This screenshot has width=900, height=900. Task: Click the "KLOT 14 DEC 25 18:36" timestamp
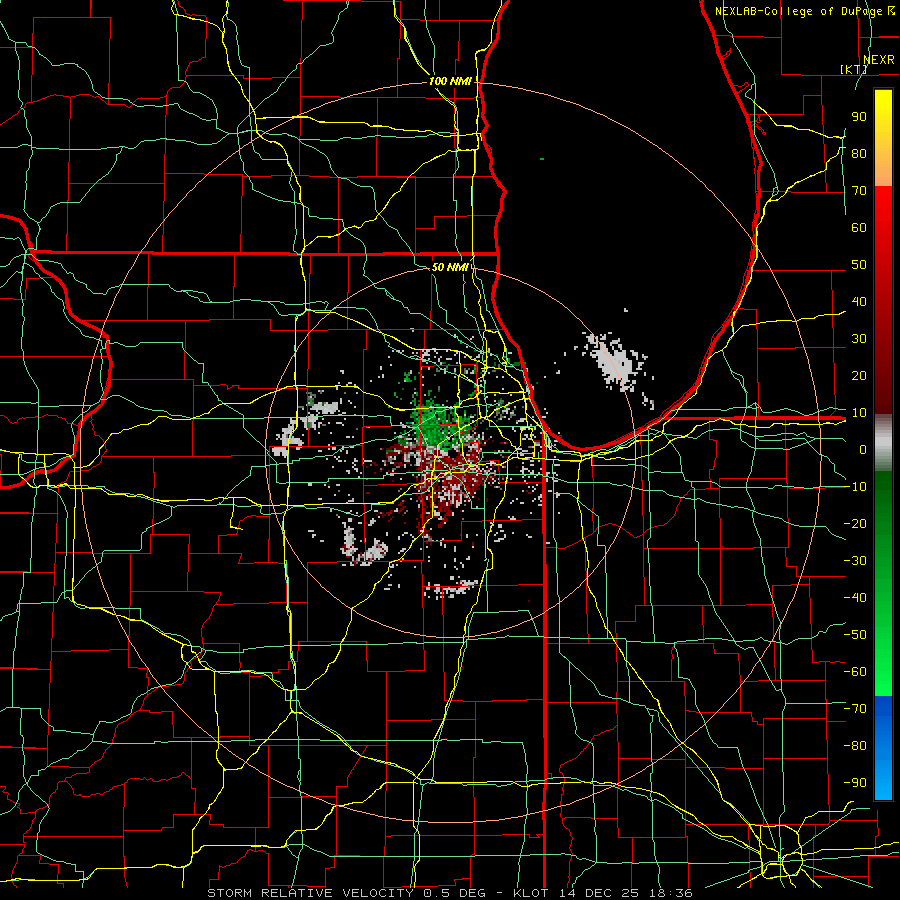pos(602,893)
